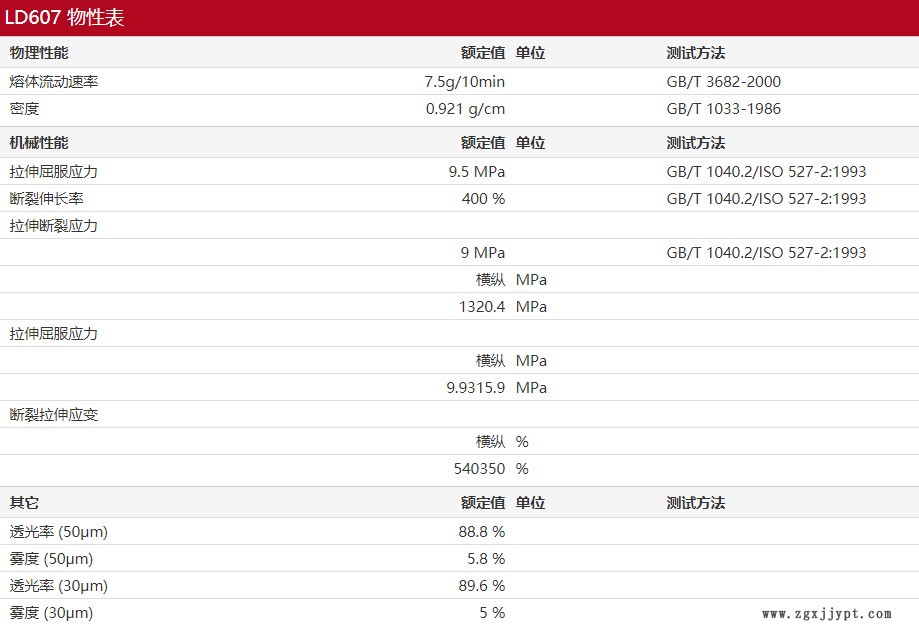Click the 拉伸断裂应力 row label

(x=54, y=226)
